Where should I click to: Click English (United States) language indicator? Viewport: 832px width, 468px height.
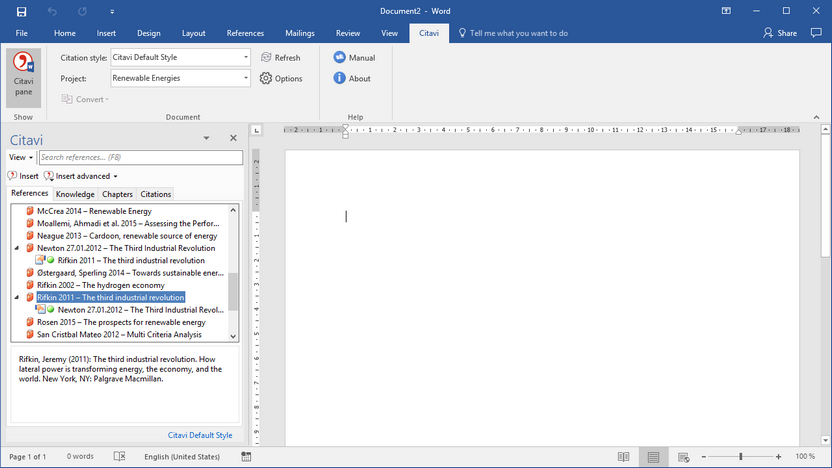click(182, 456)
